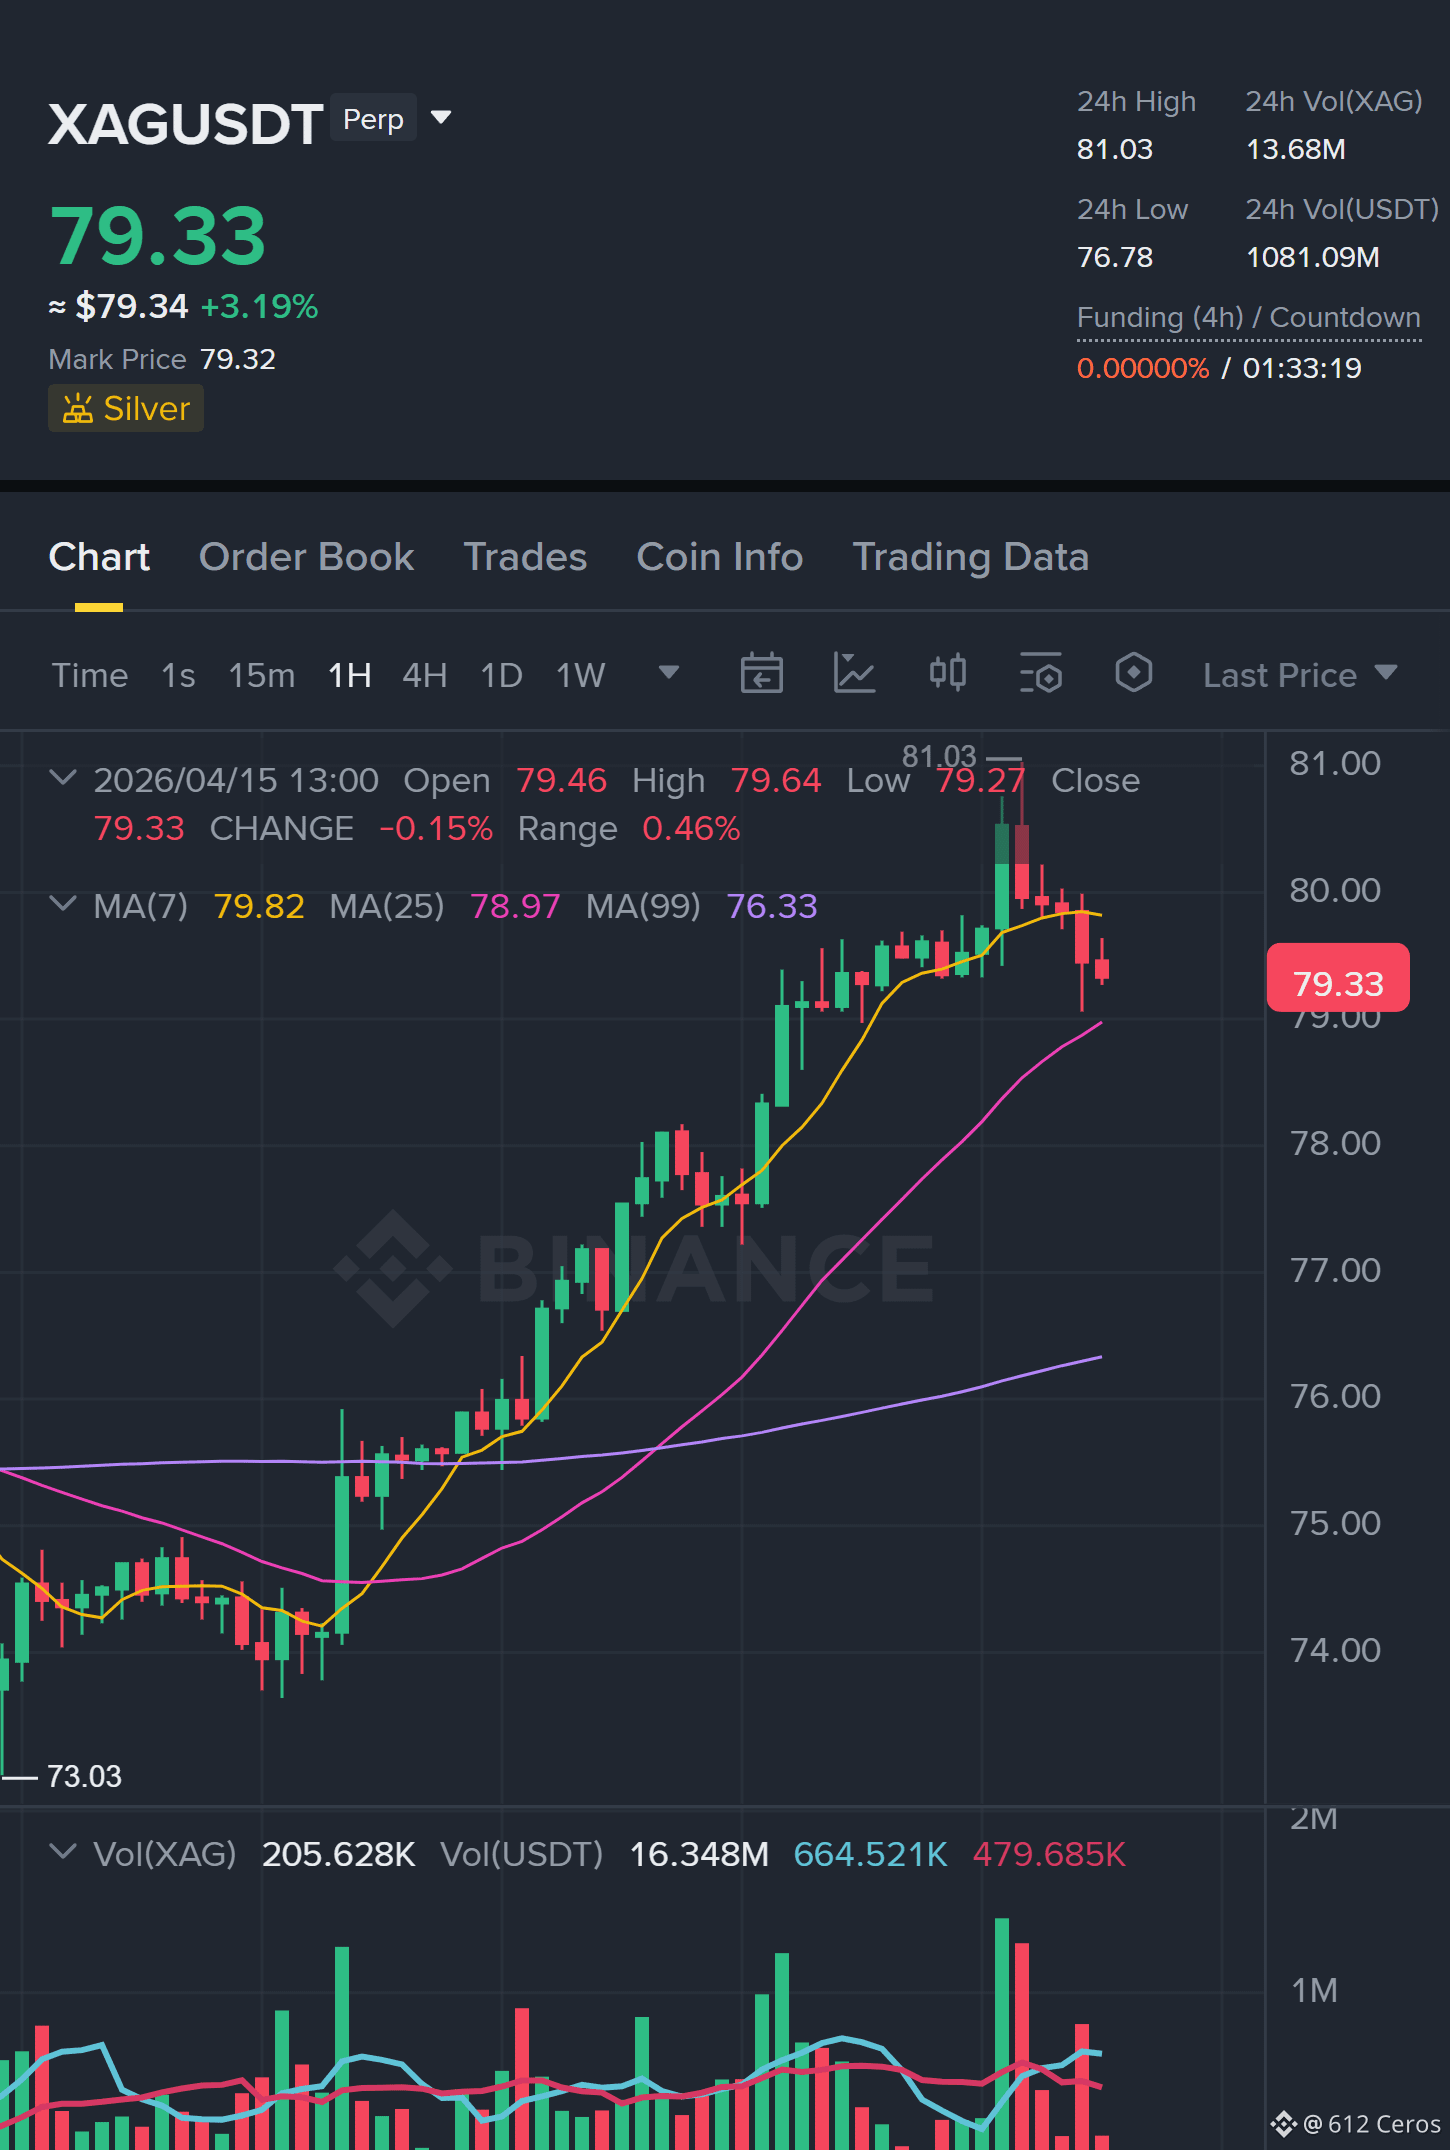Open the Last Price dropdown
The width and height of the screenshot is (1450, 2150).
[1300, 676]
